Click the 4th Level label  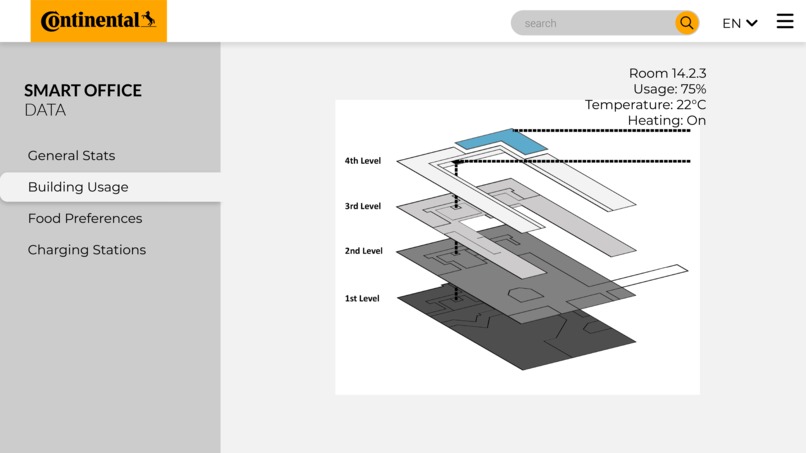[363, 160]
